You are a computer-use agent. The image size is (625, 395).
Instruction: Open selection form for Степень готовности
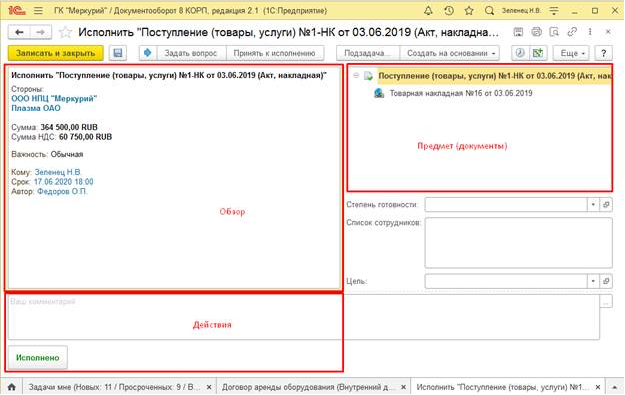(x=606, y=204)
